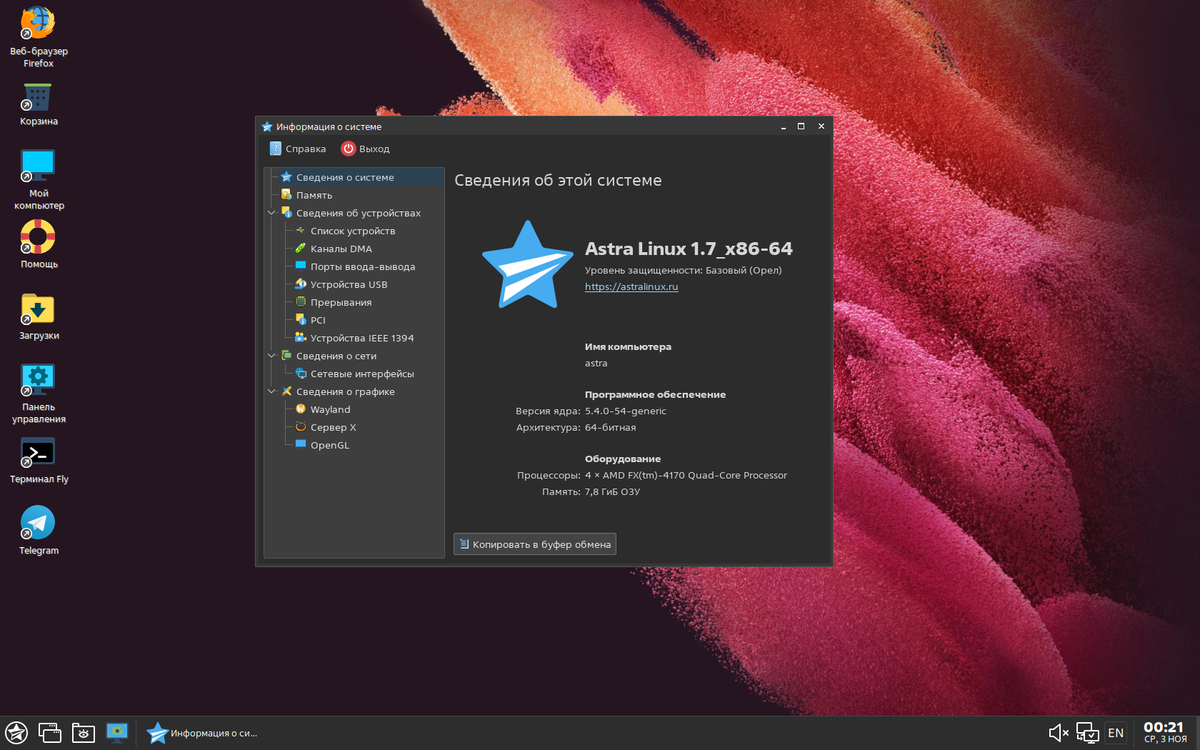Viewport: 1200px width, 750px height.
Task: Collapse the Сведения о графике branch arrow
Action: 271,392
